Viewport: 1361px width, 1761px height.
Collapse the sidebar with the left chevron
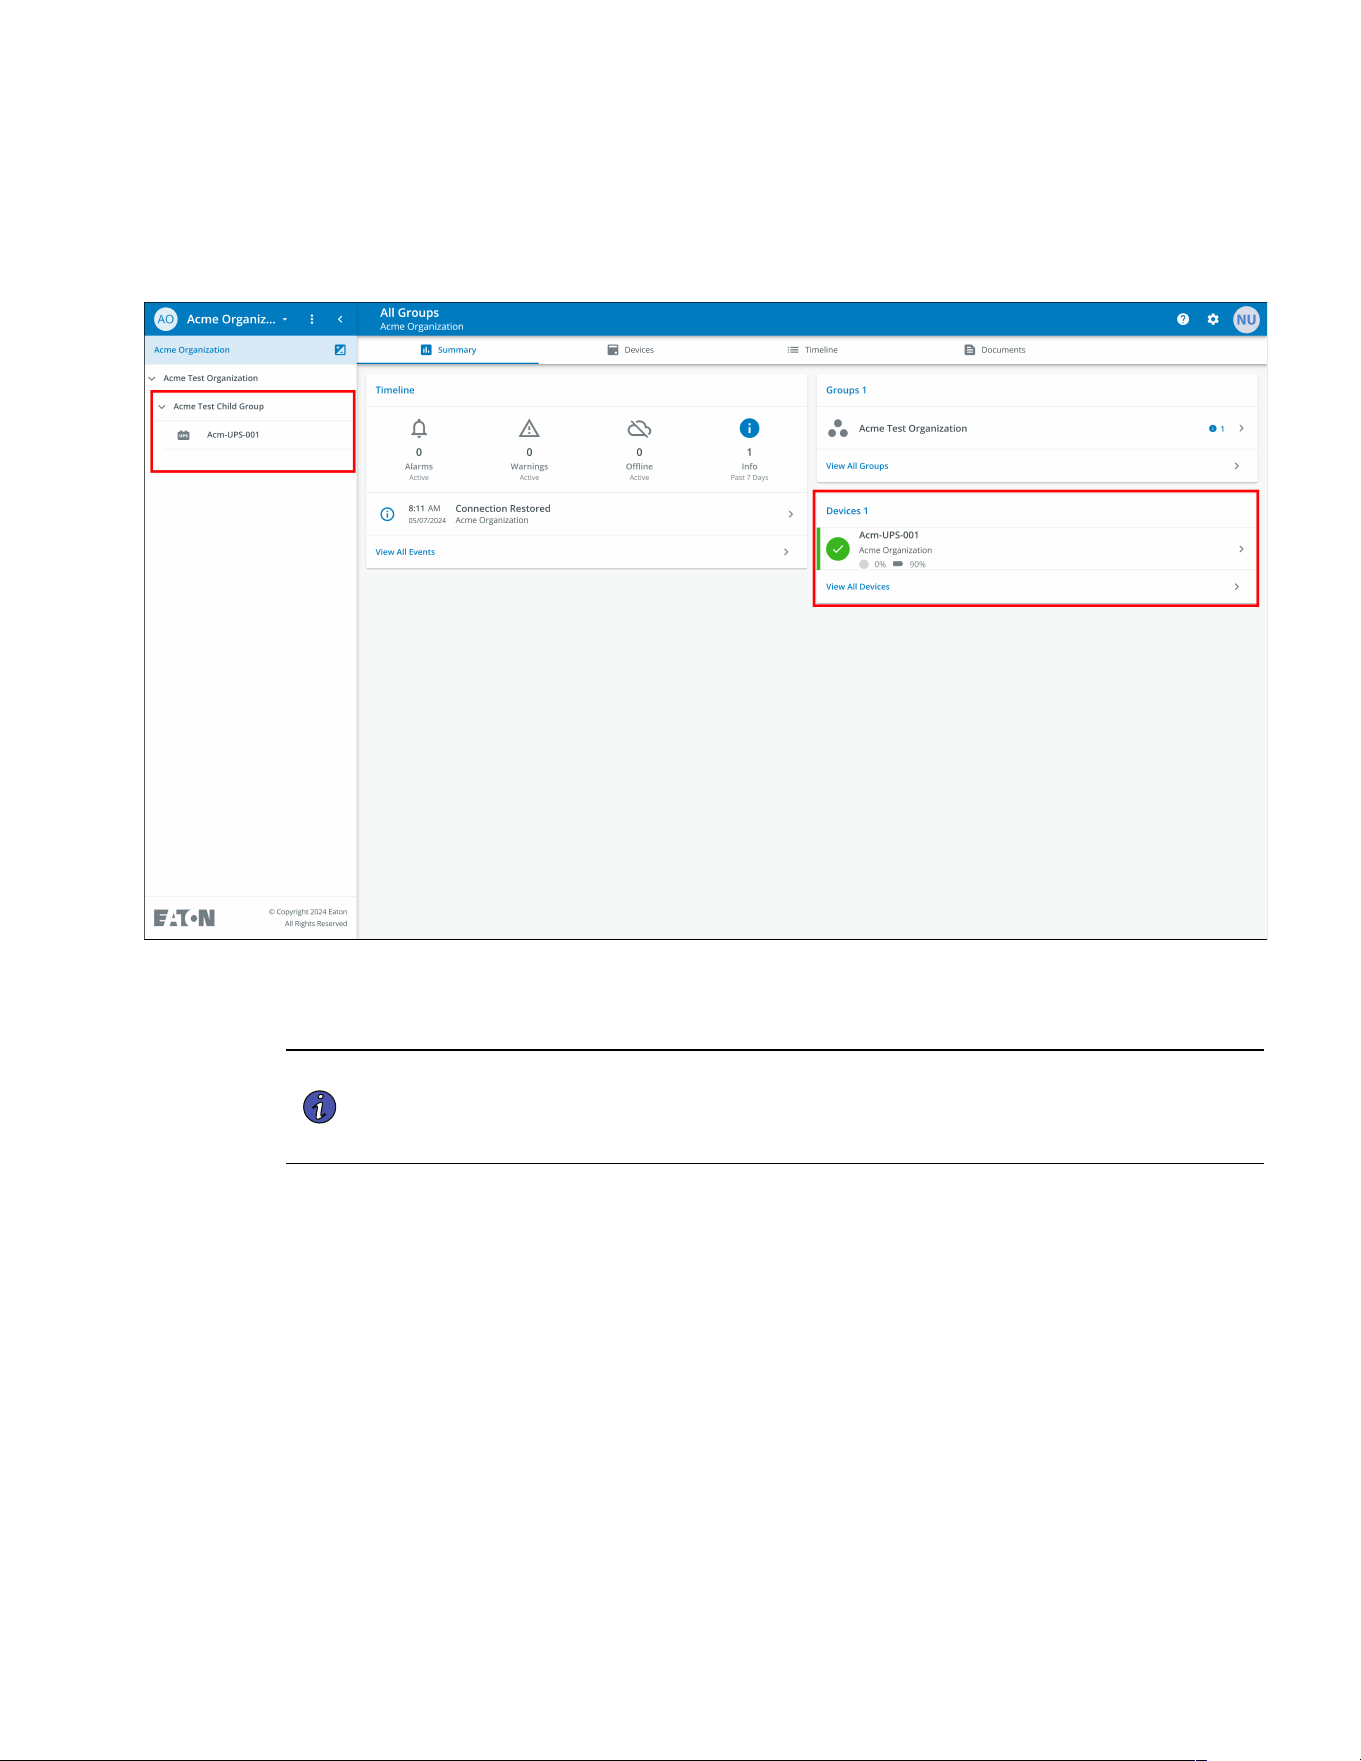[340, 320]
